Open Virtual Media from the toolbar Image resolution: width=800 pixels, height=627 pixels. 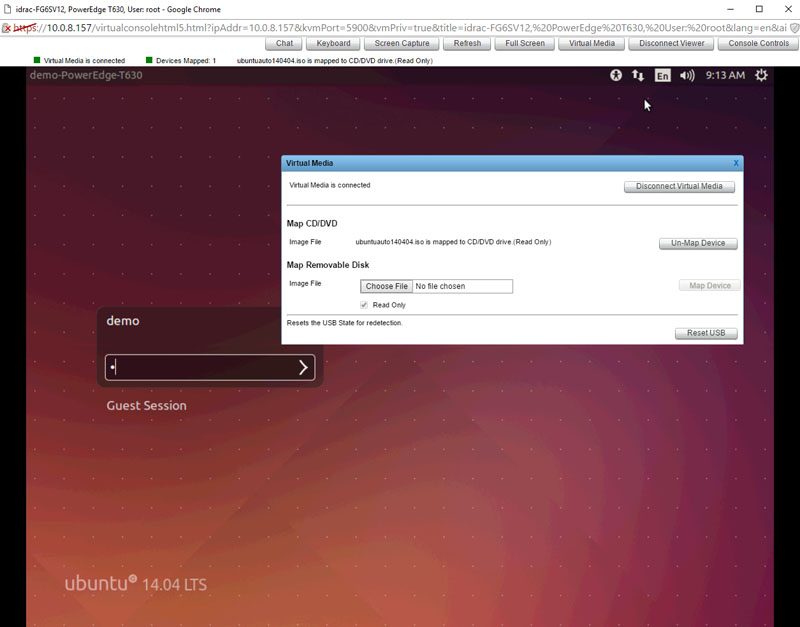tap(591, 43)
